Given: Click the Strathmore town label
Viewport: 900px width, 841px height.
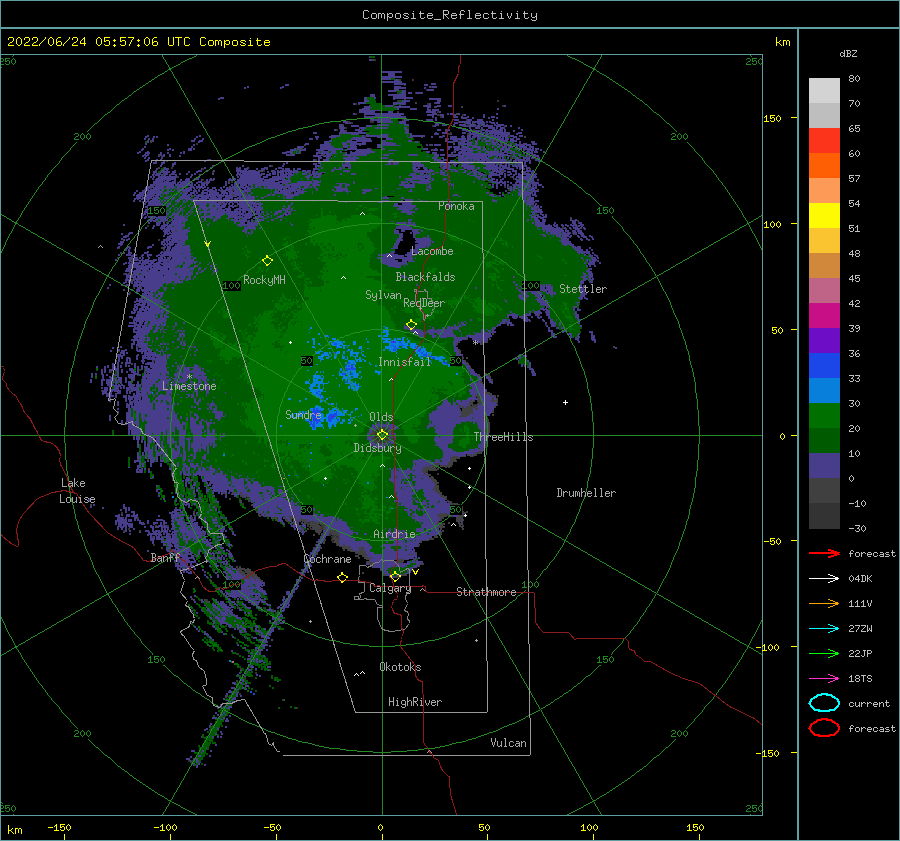Looking at the screenshot, I should coord(486,592).
